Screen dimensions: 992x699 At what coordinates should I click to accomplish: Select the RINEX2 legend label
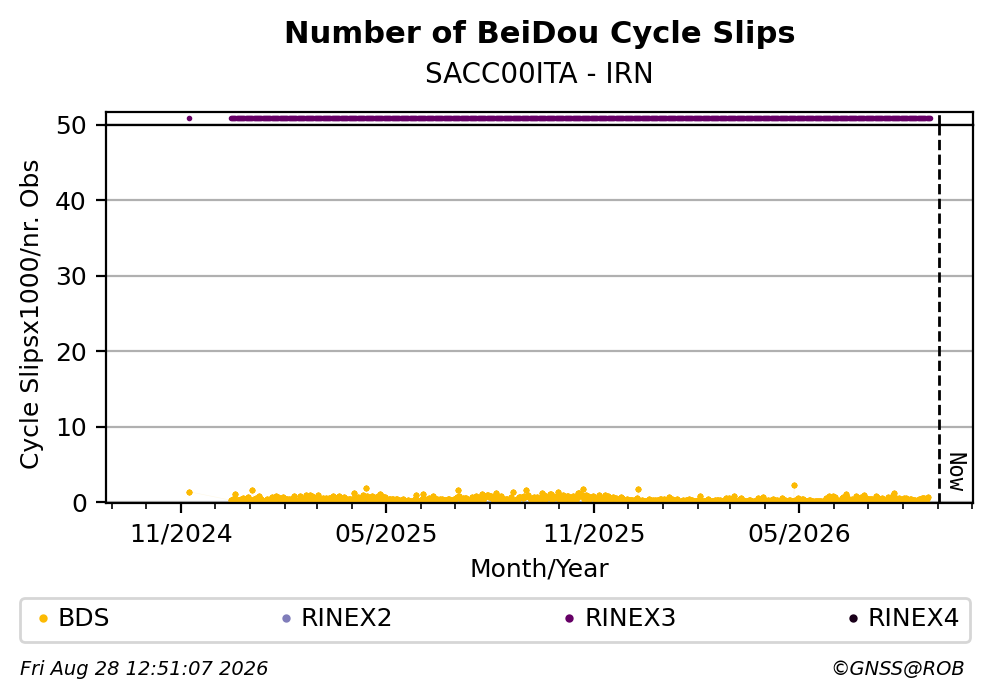point(346,618)
